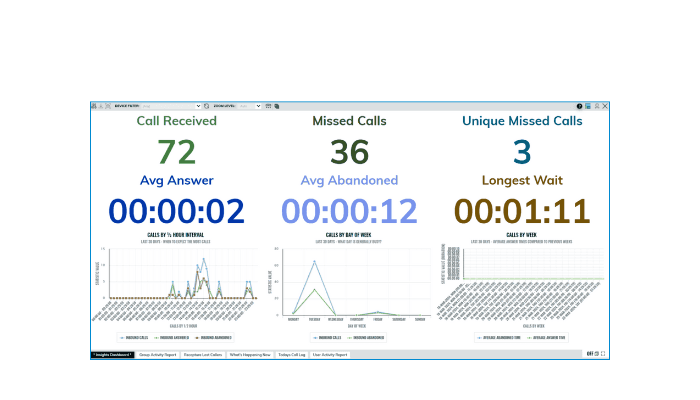Close the dashboard with the X icon
The width and height of the screenshot is (700, 400).
(x=605, y=106)
